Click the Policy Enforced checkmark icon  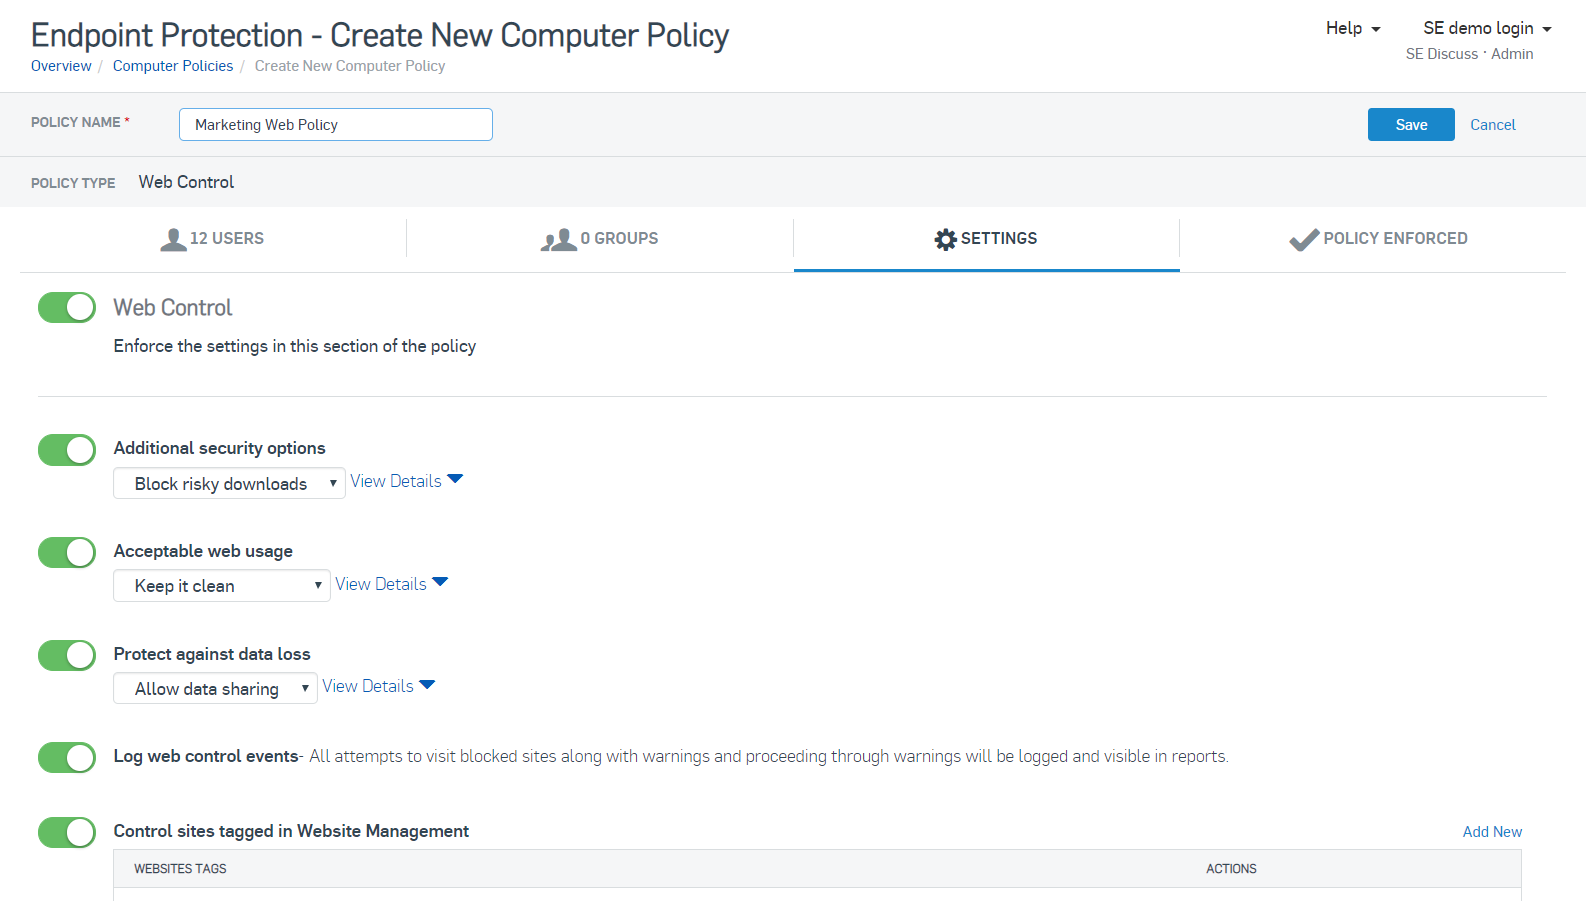click(x=1304, y=239)
